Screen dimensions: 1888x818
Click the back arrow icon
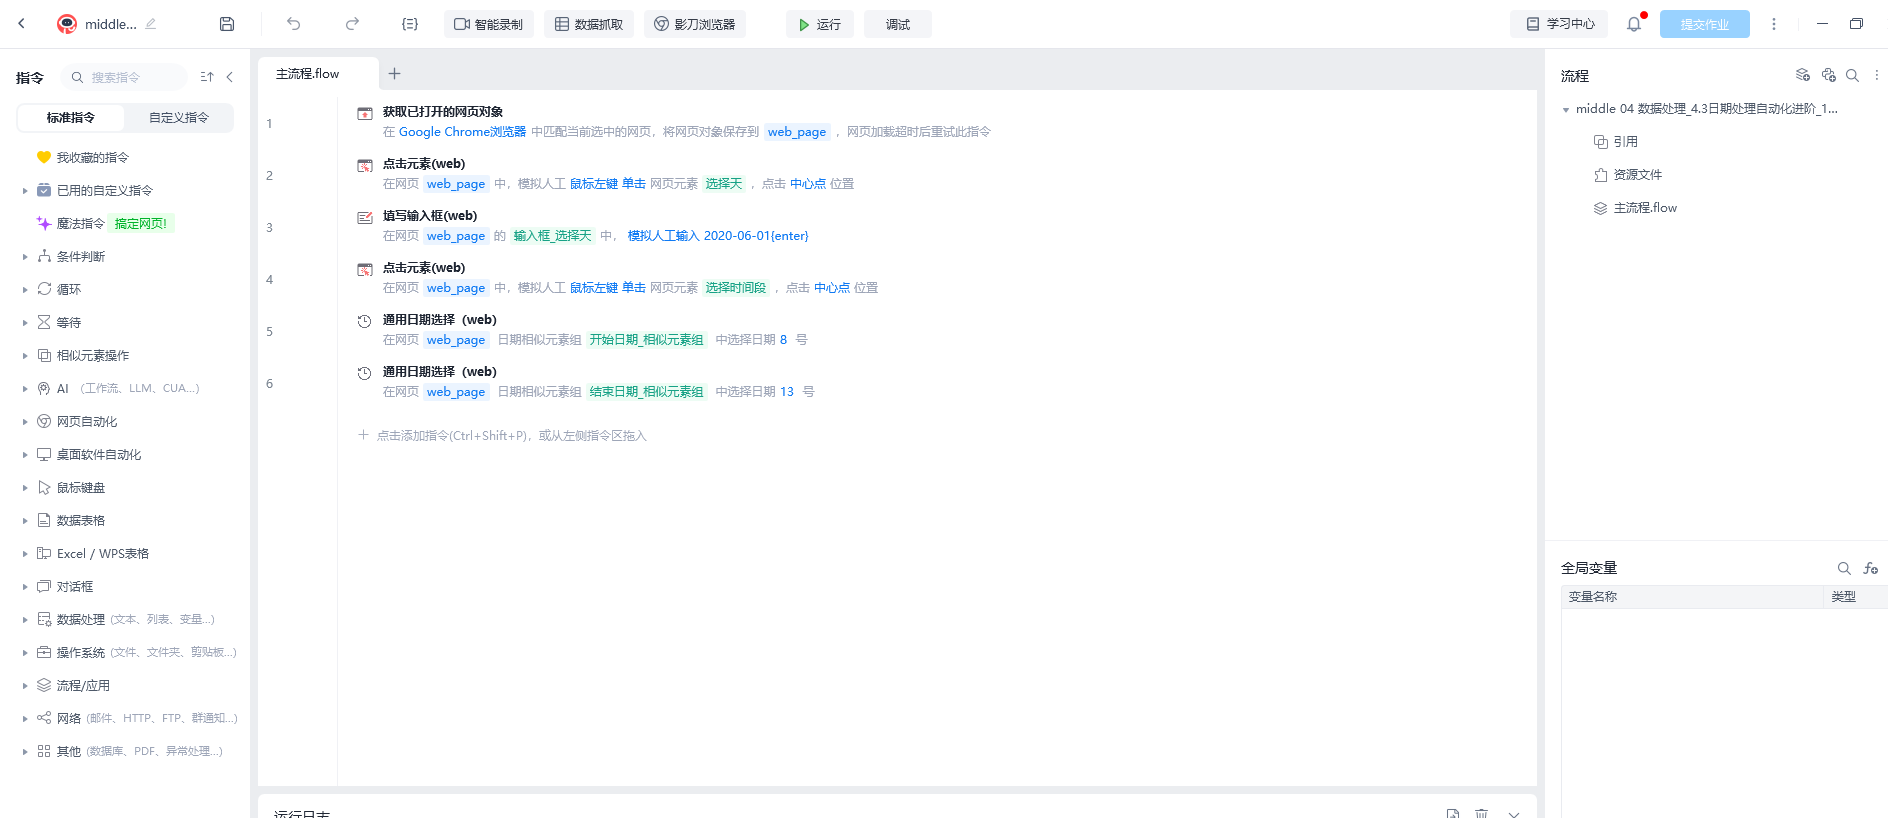click(x=22, y=24)
